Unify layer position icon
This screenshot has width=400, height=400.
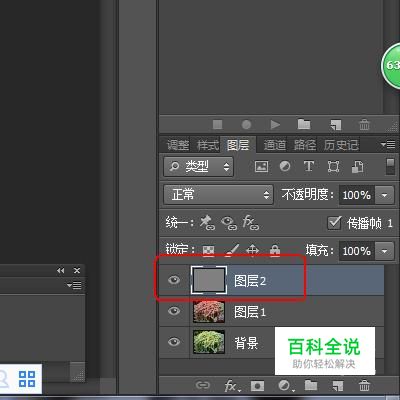[207, 223]
